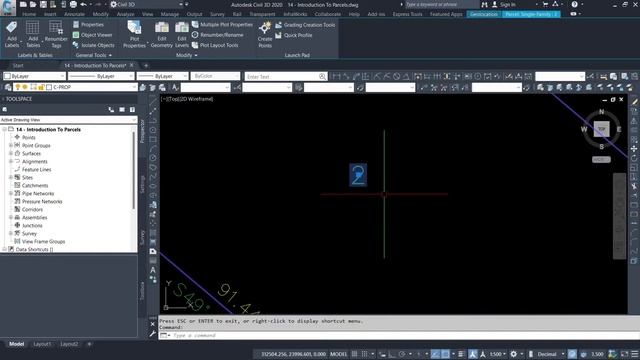Click the Toolspace help icon
Screen dimensions: 640x360
(132, 109)
